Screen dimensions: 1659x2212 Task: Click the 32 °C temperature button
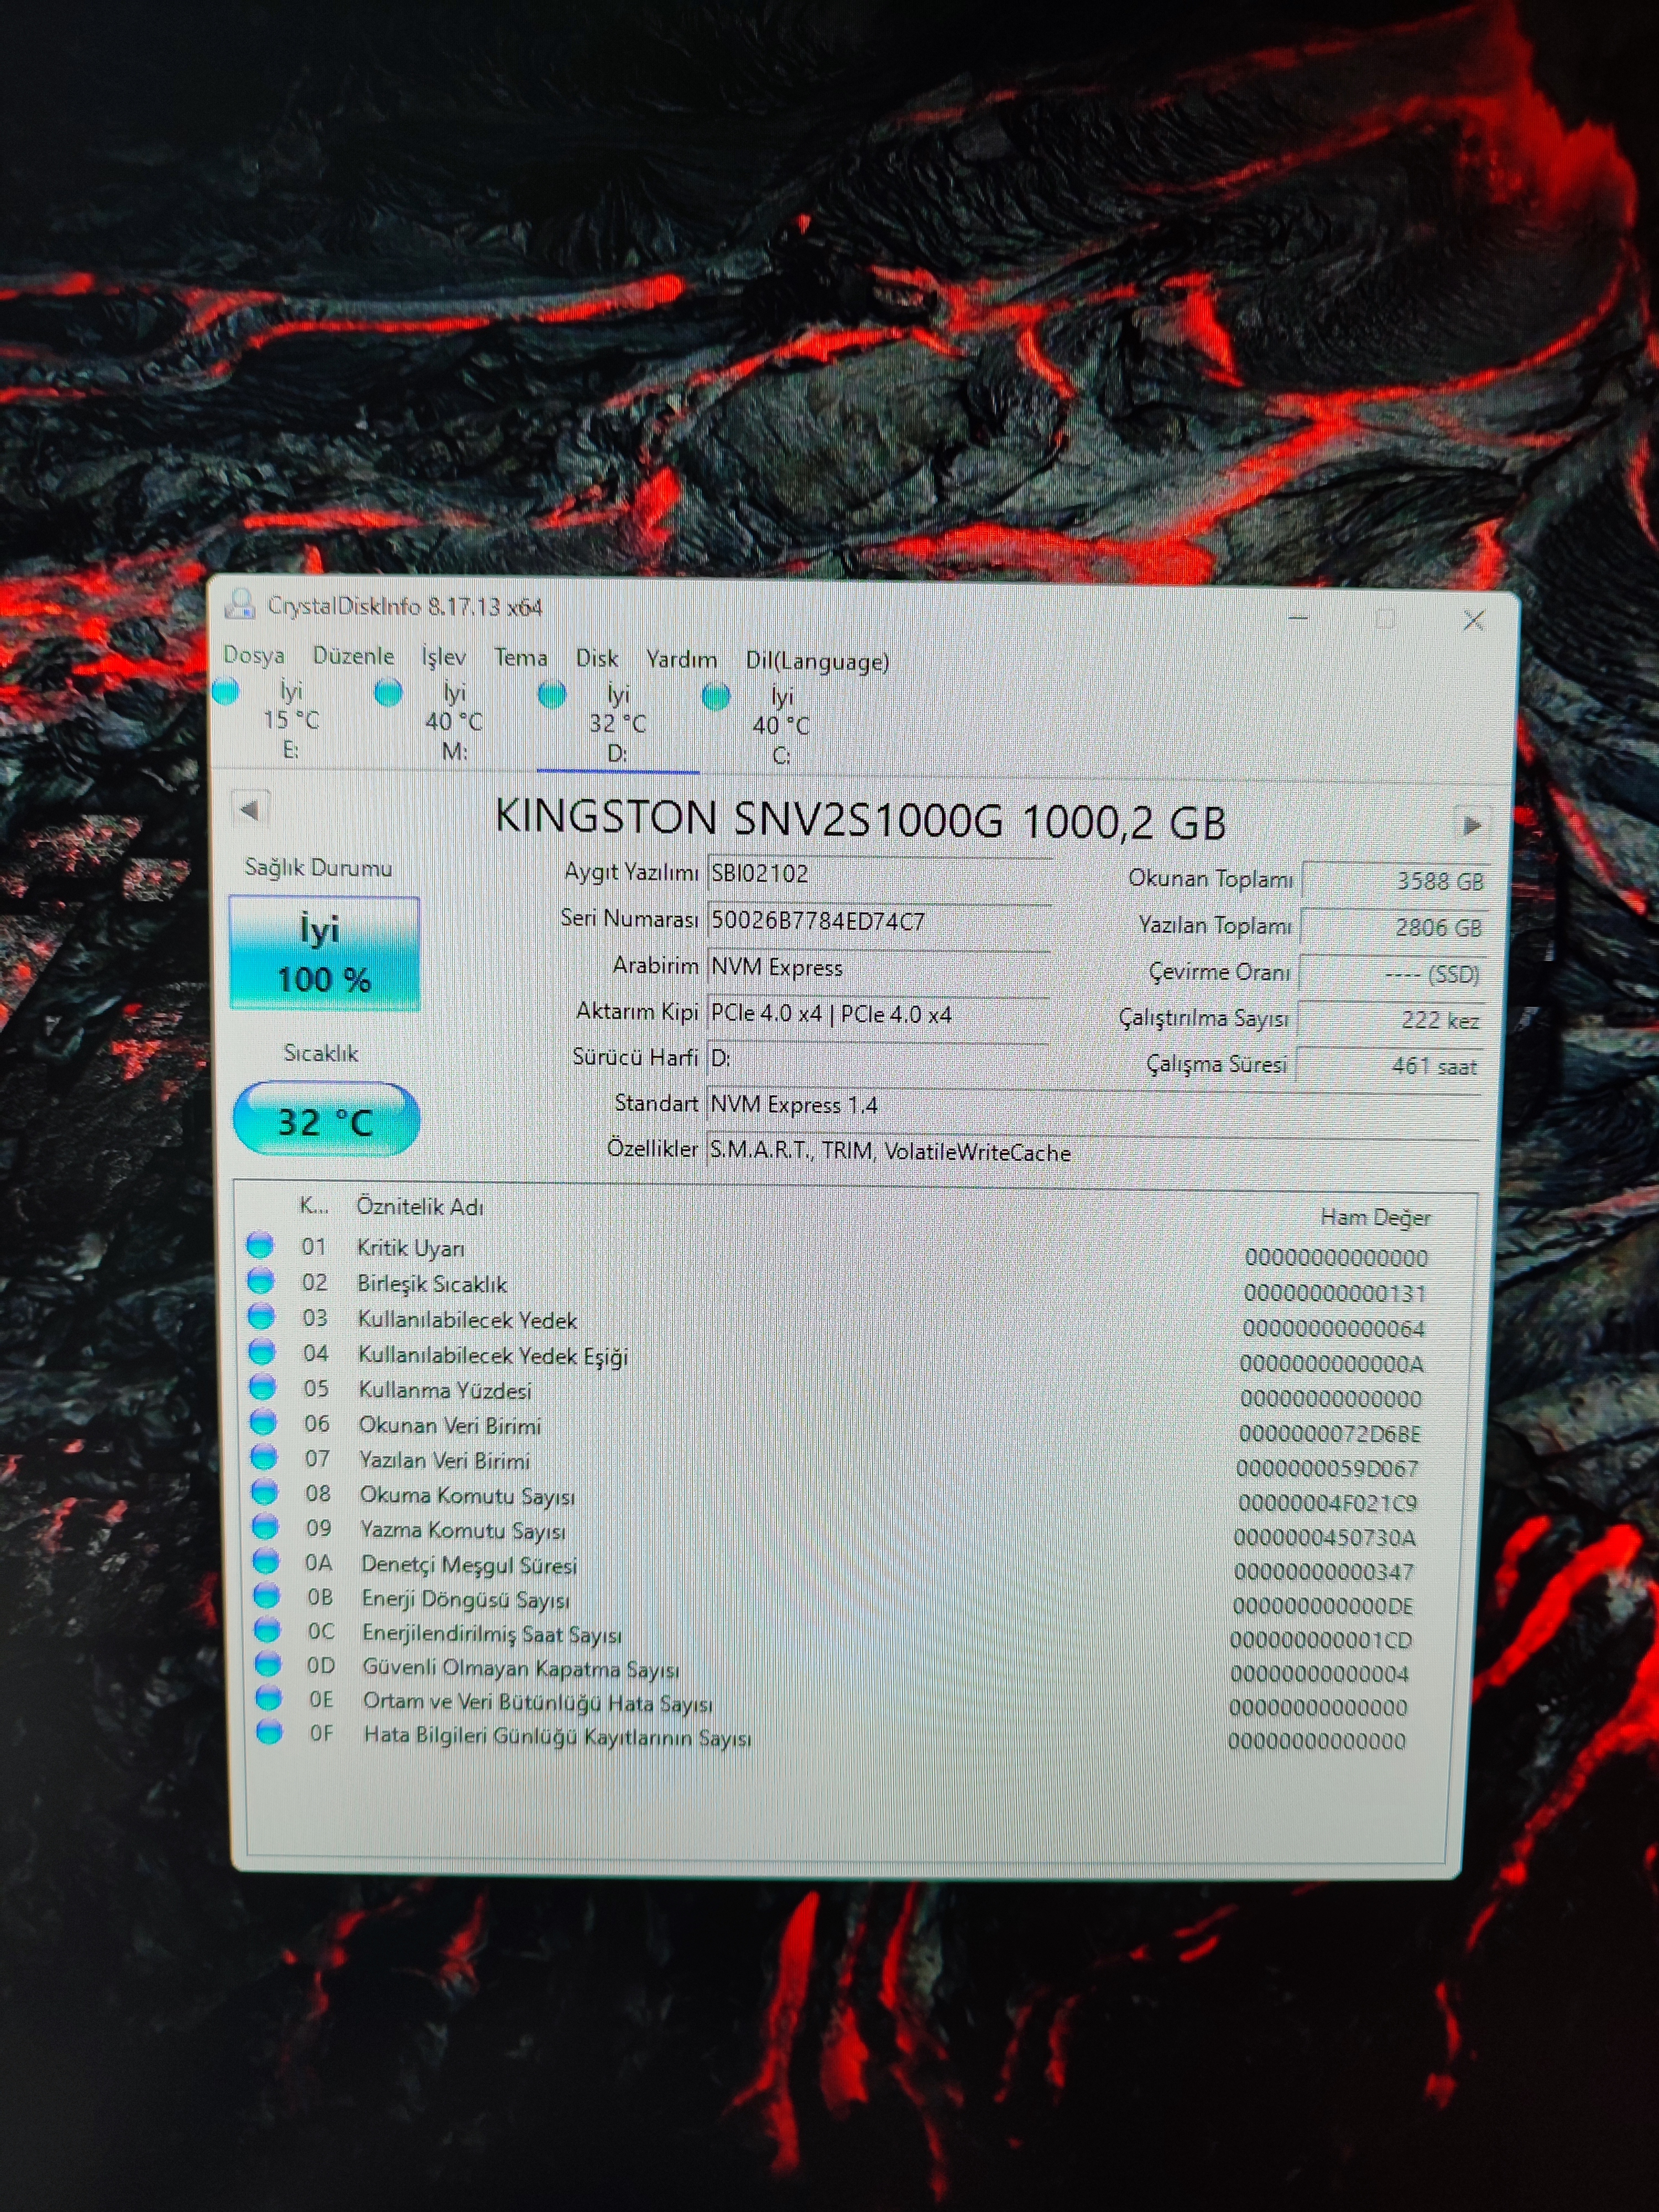[x=326, y=1120]
